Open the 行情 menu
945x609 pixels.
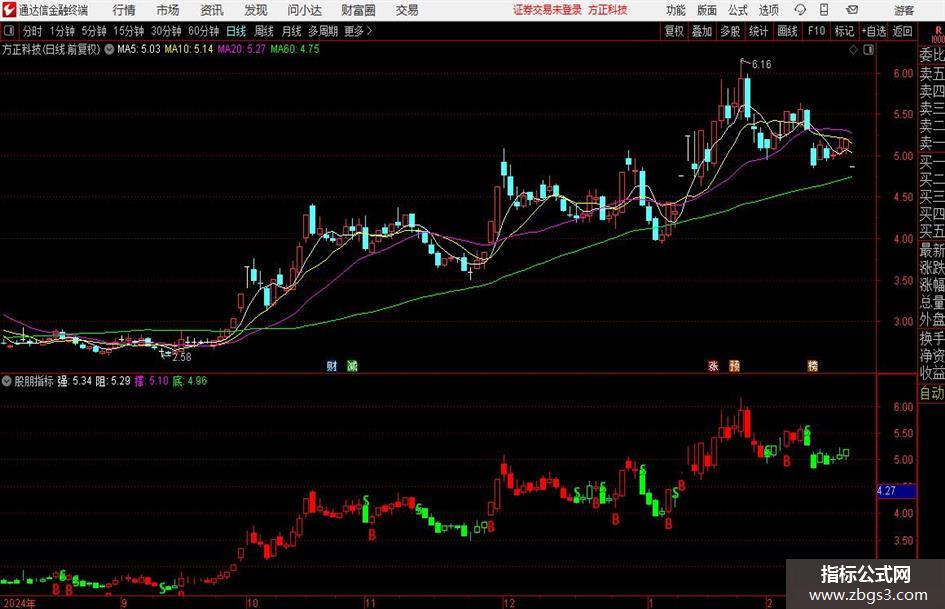(124, 10)
